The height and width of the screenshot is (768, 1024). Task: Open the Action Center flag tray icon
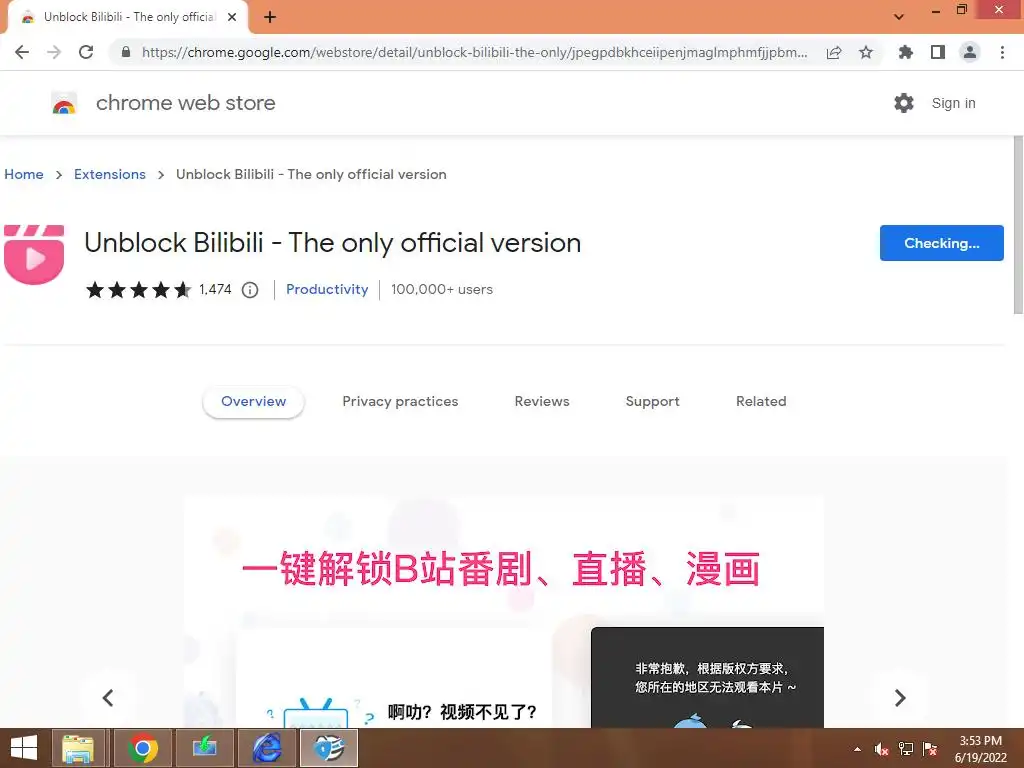(x=930, y=749)
